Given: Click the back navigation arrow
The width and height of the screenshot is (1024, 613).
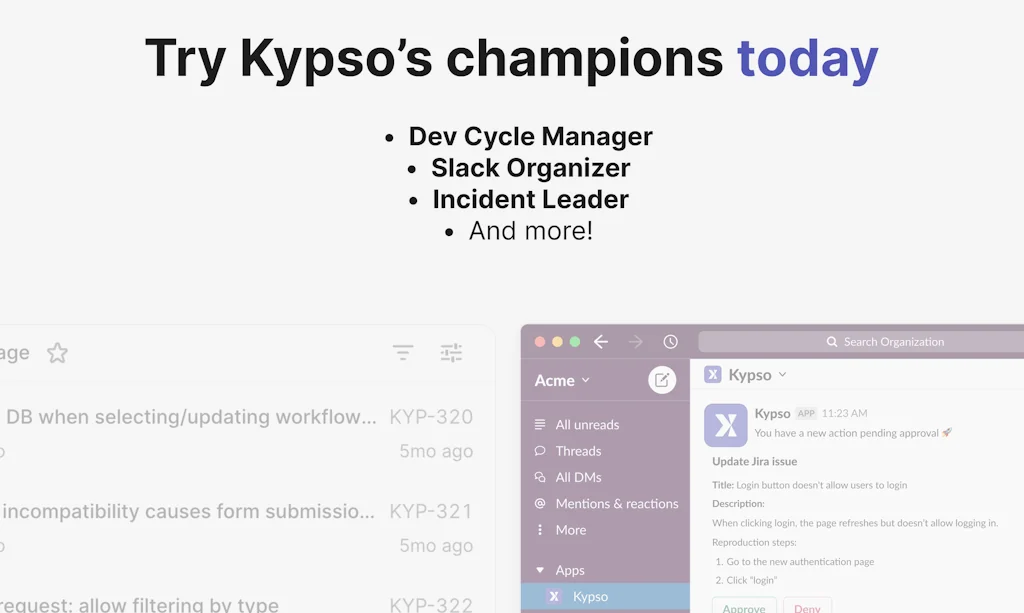Looking at the screenshot, I should coord(600,341).
